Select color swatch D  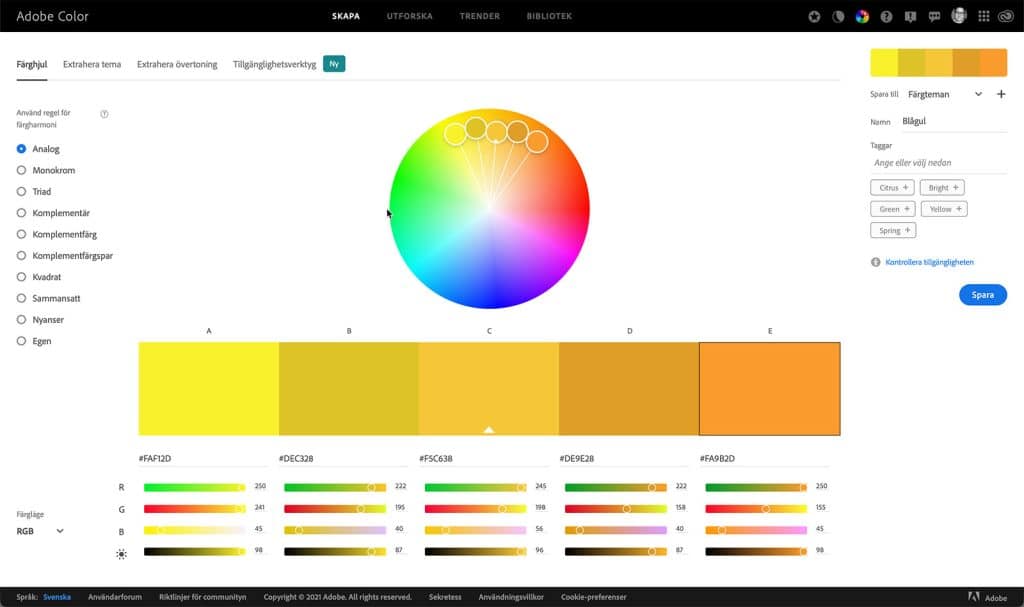tap(629, 389)
